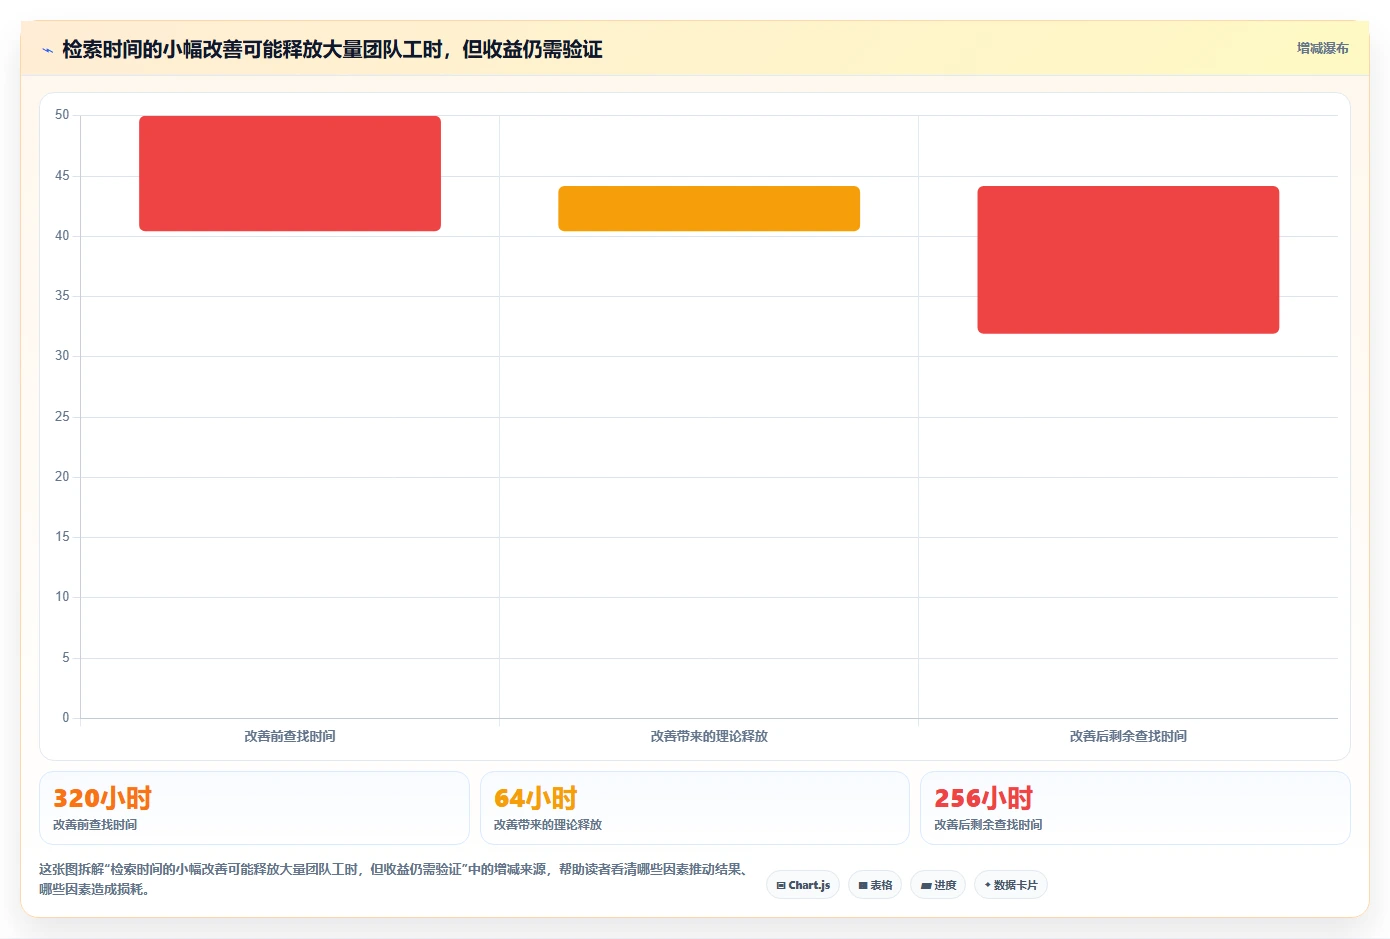
Task: Click the x-axis label 改善前查找时间
Action: click(290, 736)
